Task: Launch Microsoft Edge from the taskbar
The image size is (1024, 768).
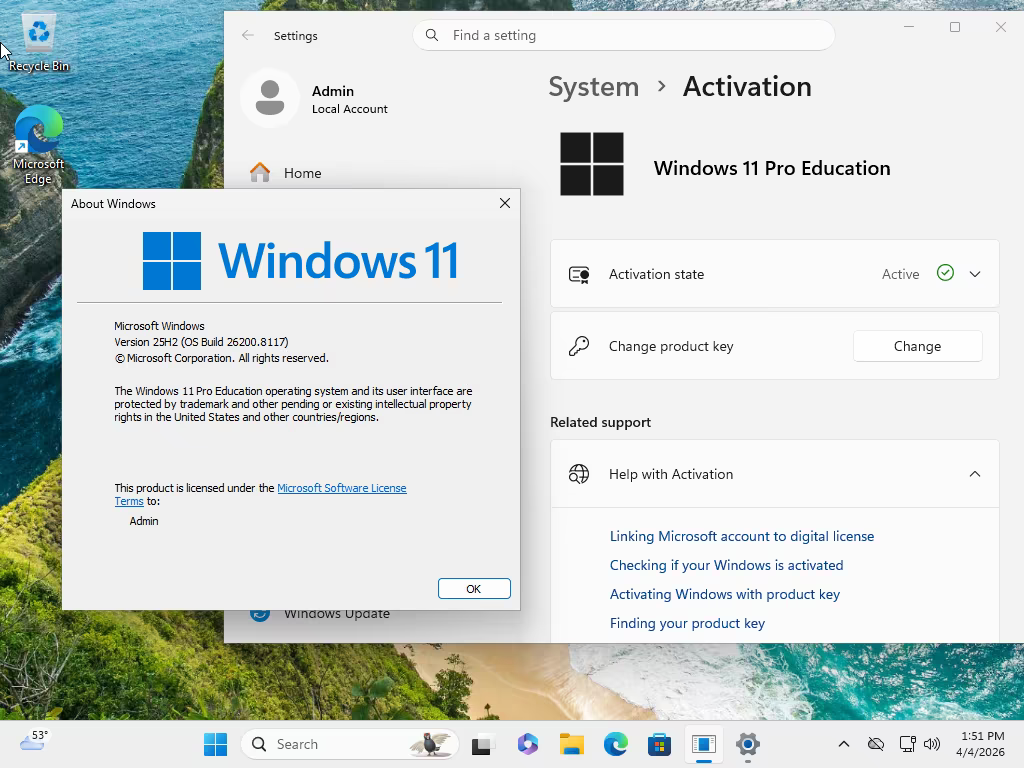Action: [x=615, y=744]
